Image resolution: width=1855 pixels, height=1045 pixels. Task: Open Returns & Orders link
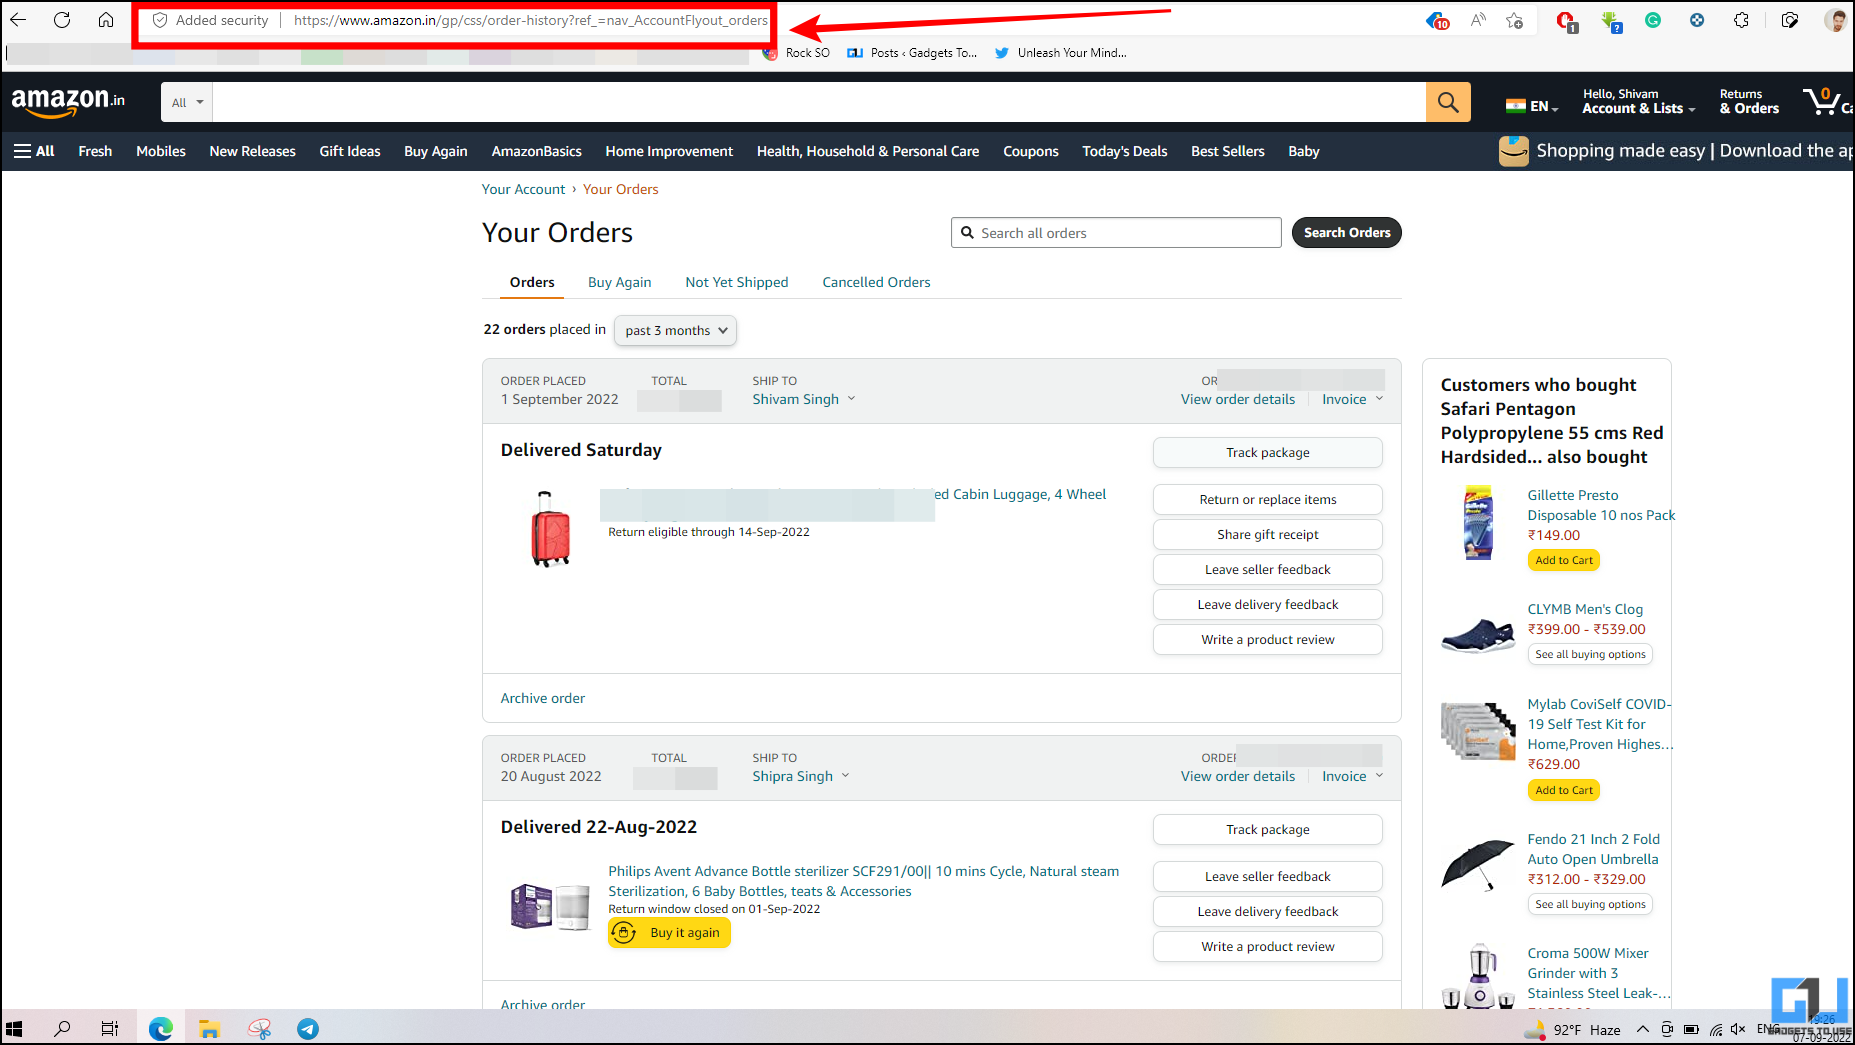(1749, 102)
